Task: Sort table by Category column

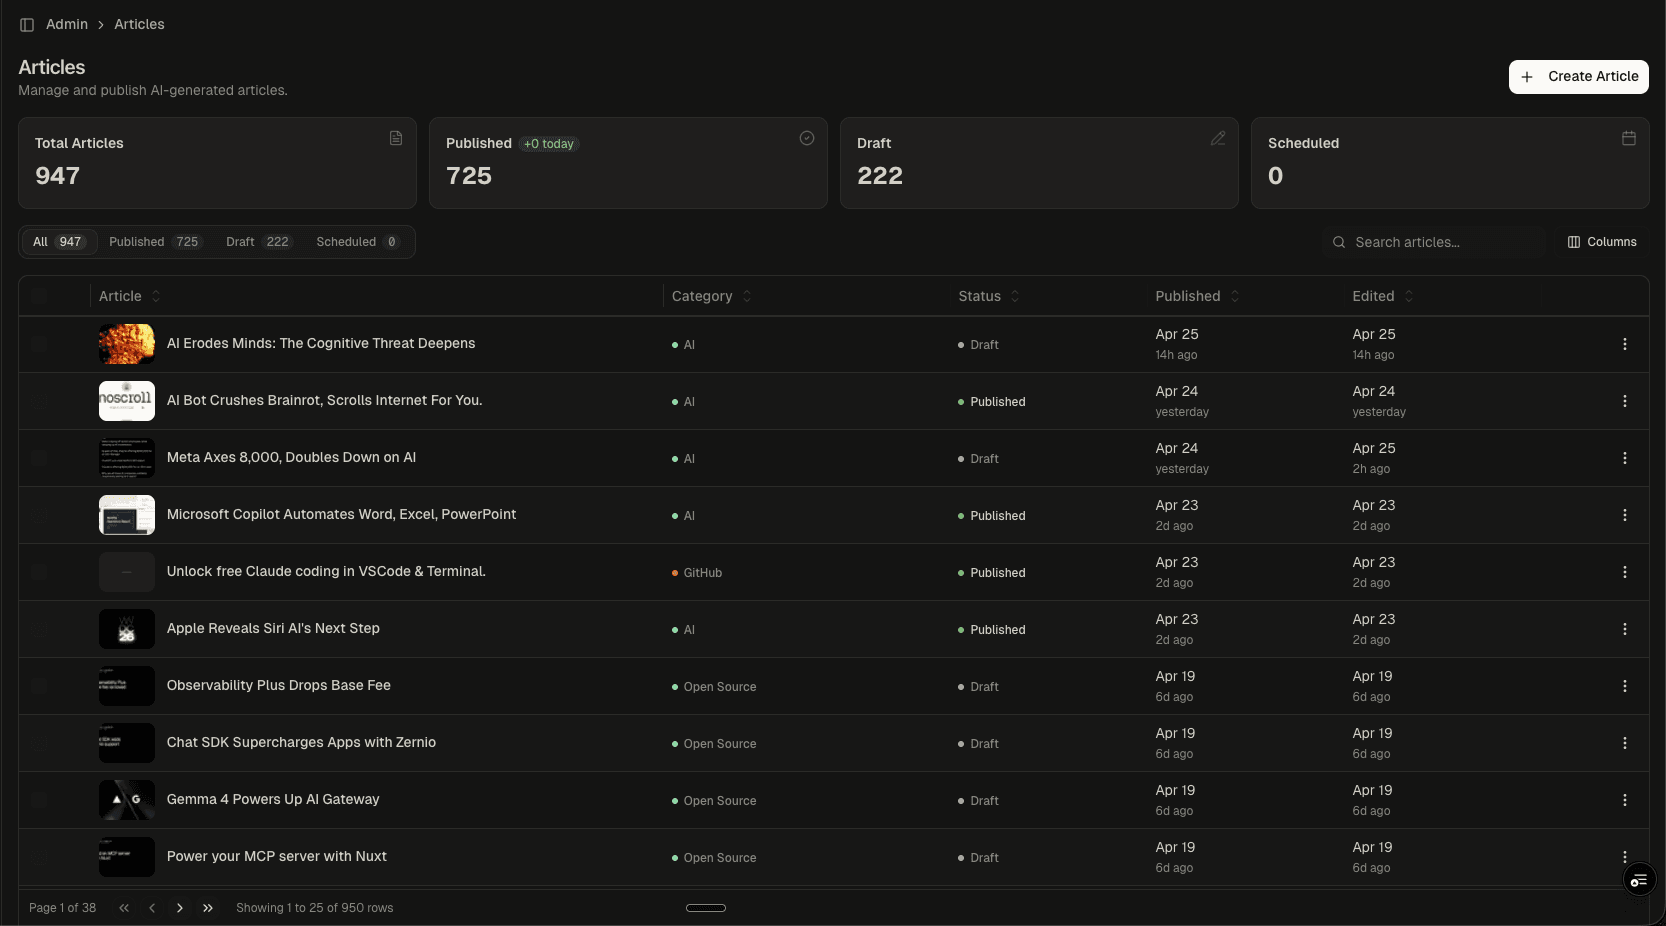Action: [711, 296]
